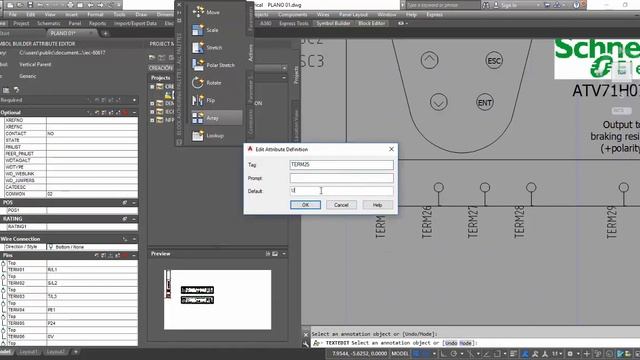Select the Lookup action icon
640x360 pixels.
coord(198,136)
